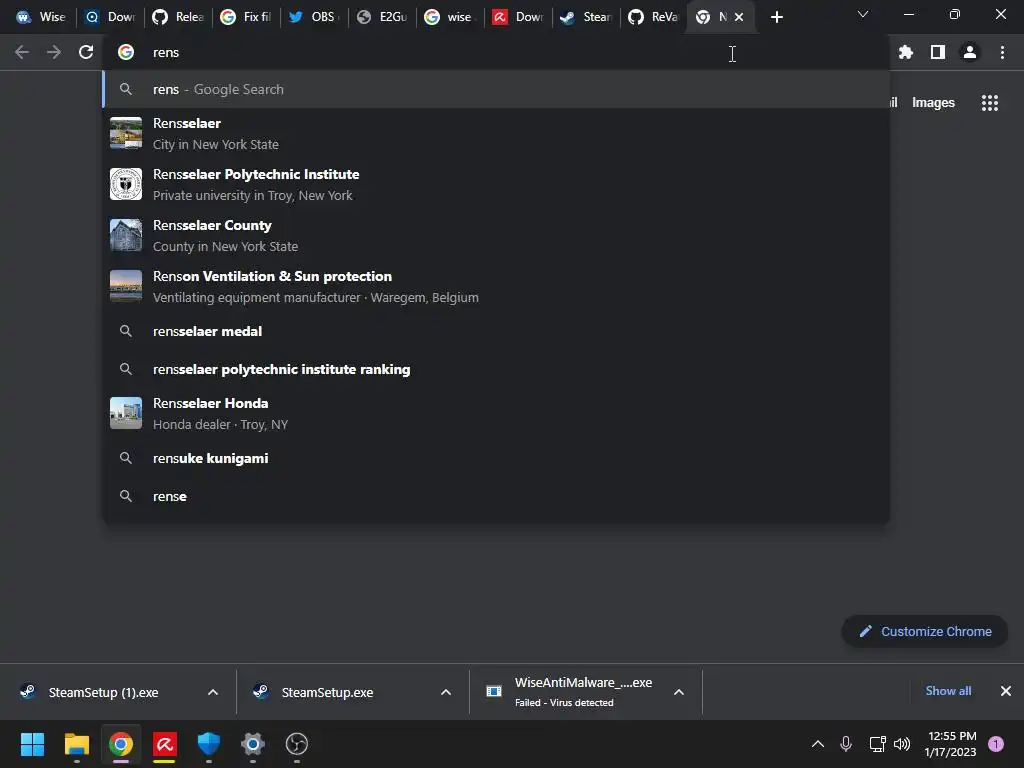
Task: Choose Rensselaer Honda suggestion
Action: click(496, 413)
